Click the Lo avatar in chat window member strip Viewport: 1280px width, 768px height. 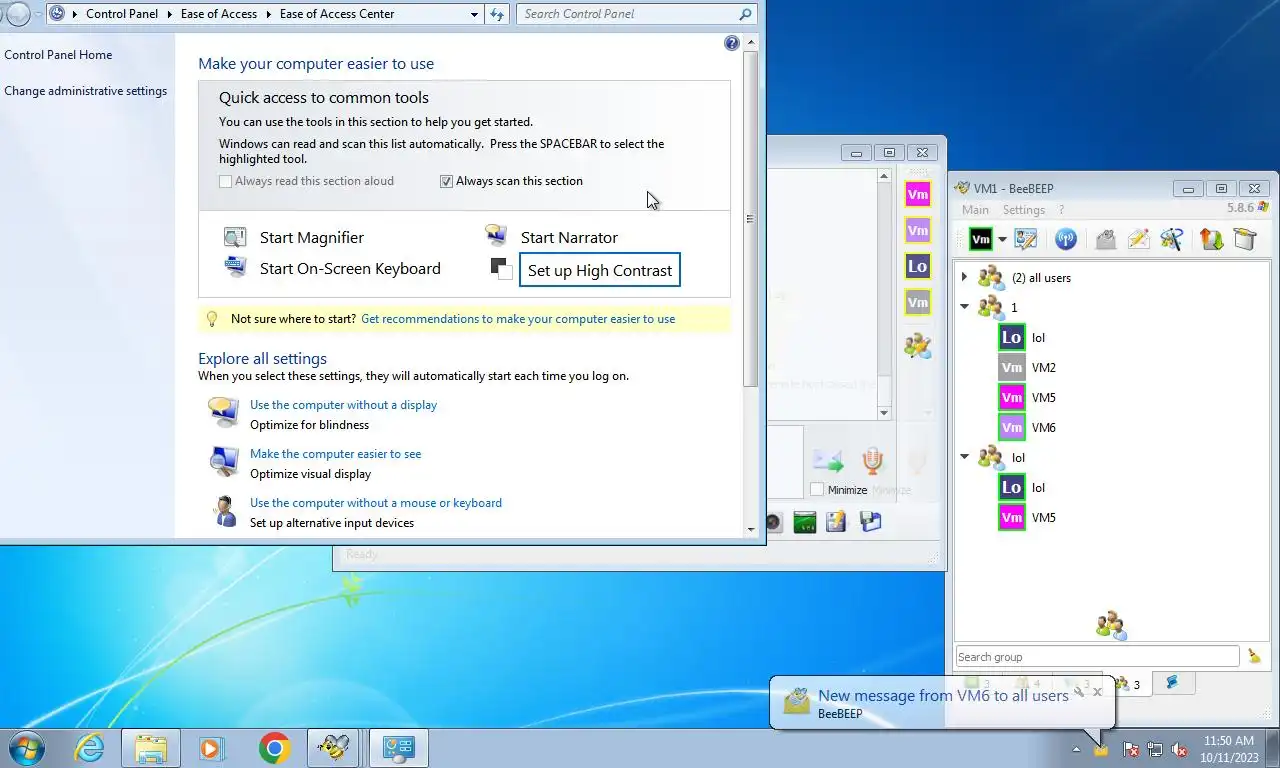917,267
